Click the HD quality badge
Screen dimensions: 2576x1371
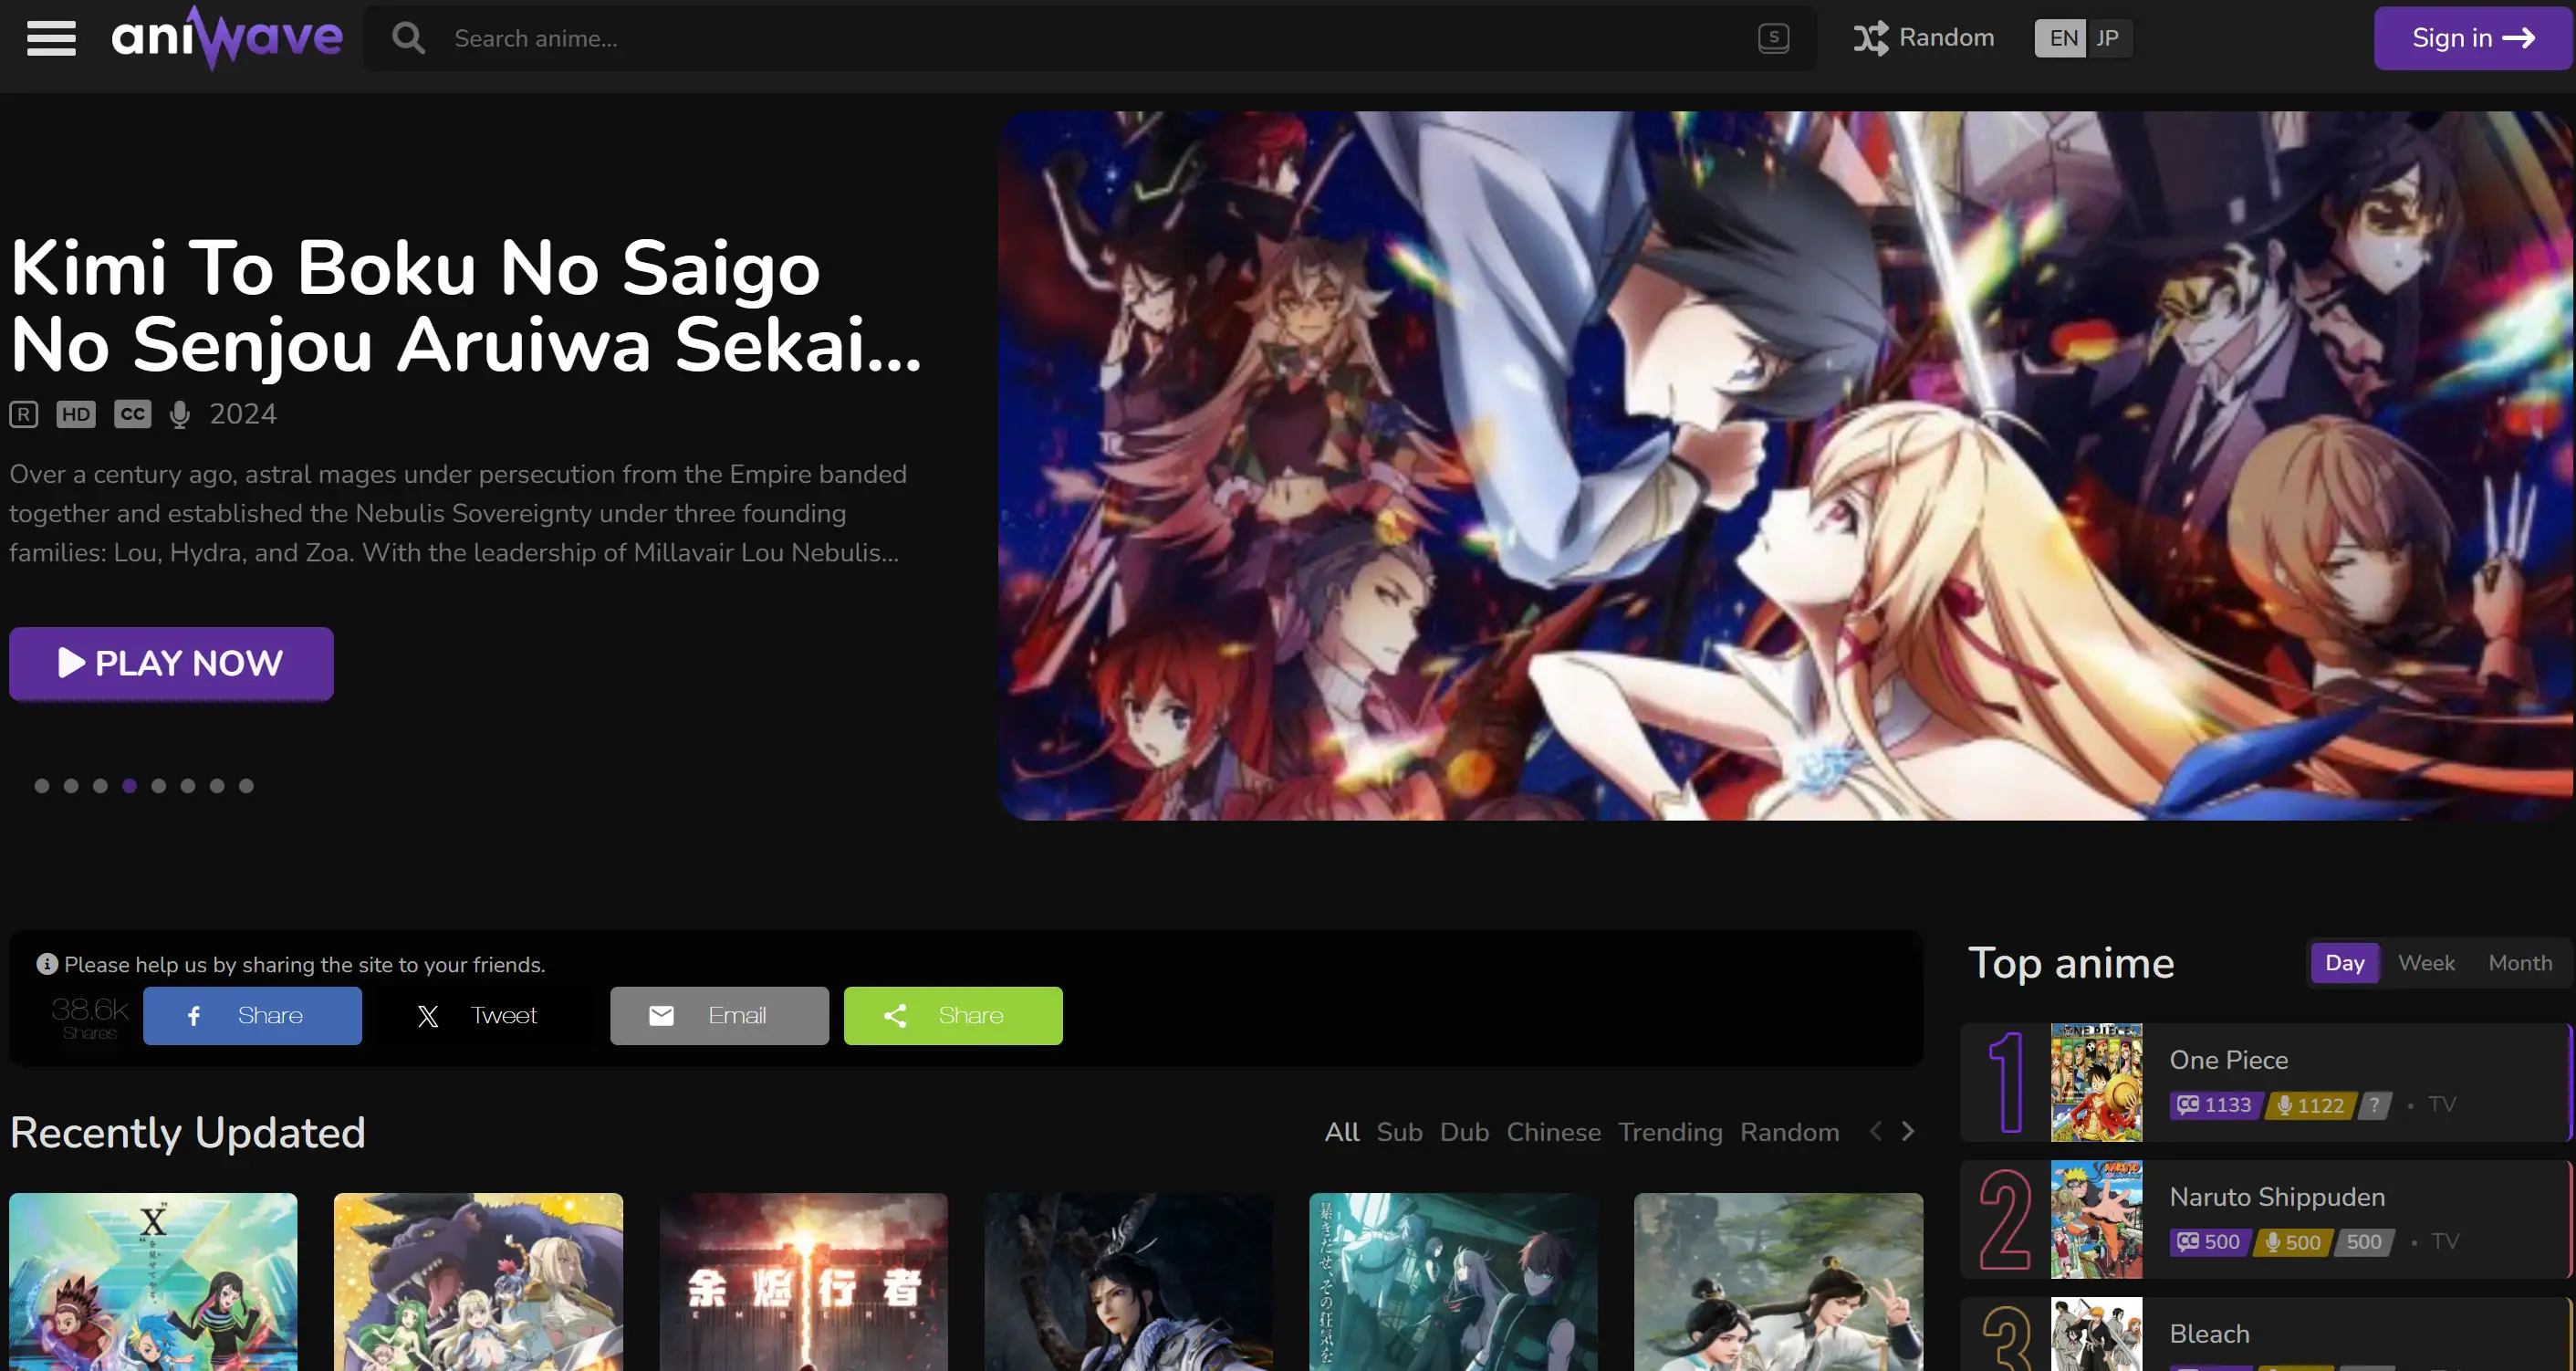(x=76, y=414)
